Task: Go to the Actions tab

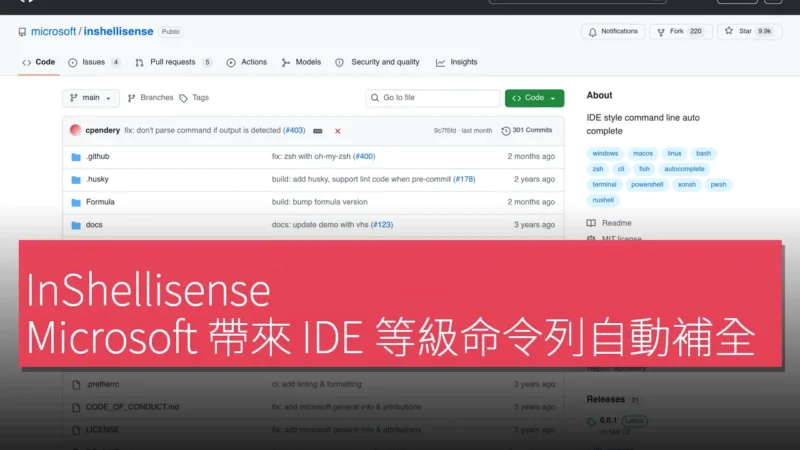Action: [247, 62]
